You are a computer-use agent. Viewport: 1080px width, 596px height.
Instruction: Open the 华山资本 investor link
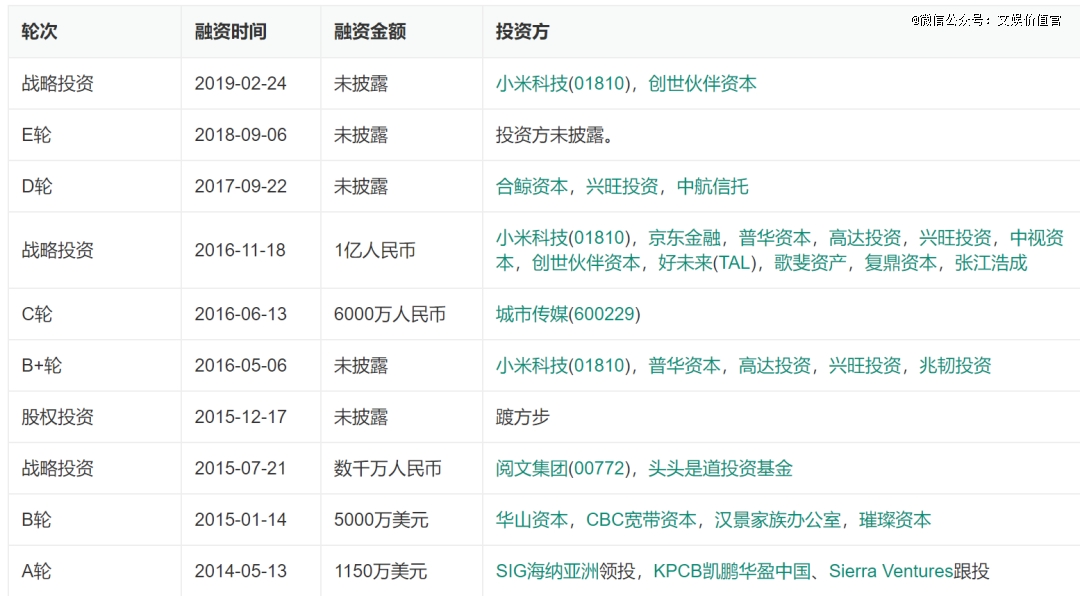point(532,520)
